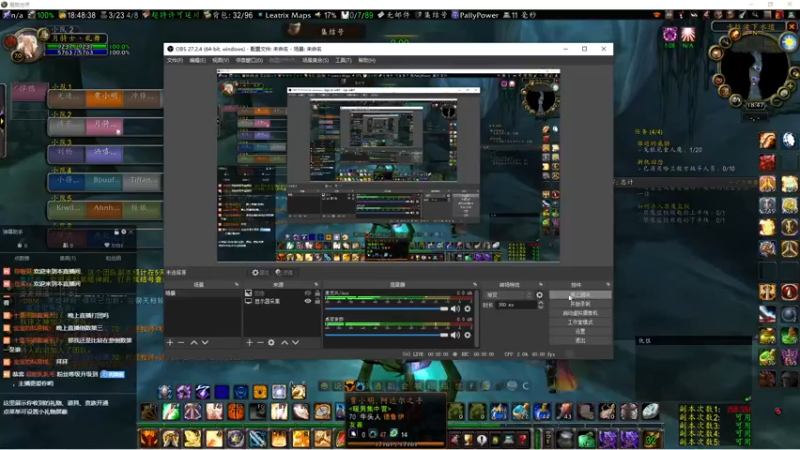Click purple buff icon near minimap
The height and width of the screenshot is (450, 800).
pyautogui.click(x=669, y=35)
